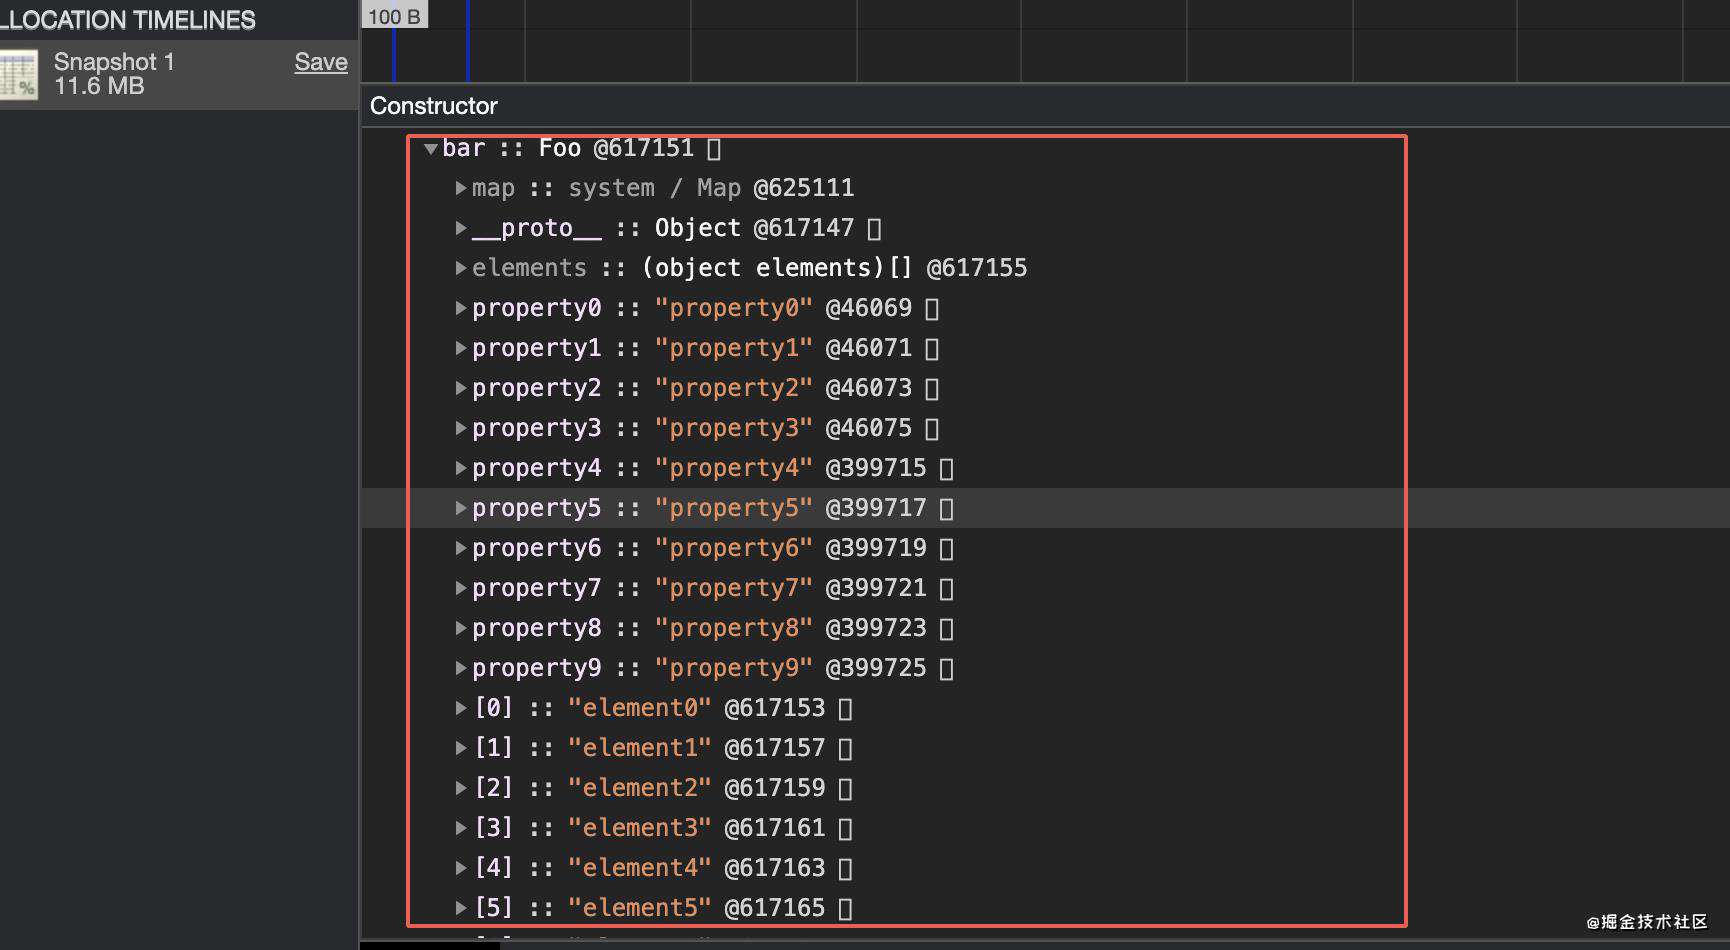
Task: Expand the property6 row arrow
Action: [x=461, y=548]
